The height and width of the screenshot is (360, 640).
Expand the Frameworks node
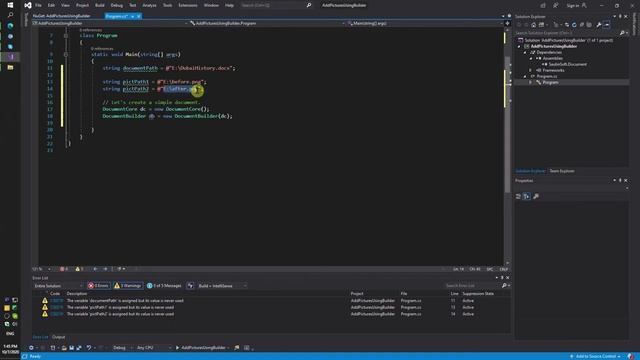click(531, 70)
